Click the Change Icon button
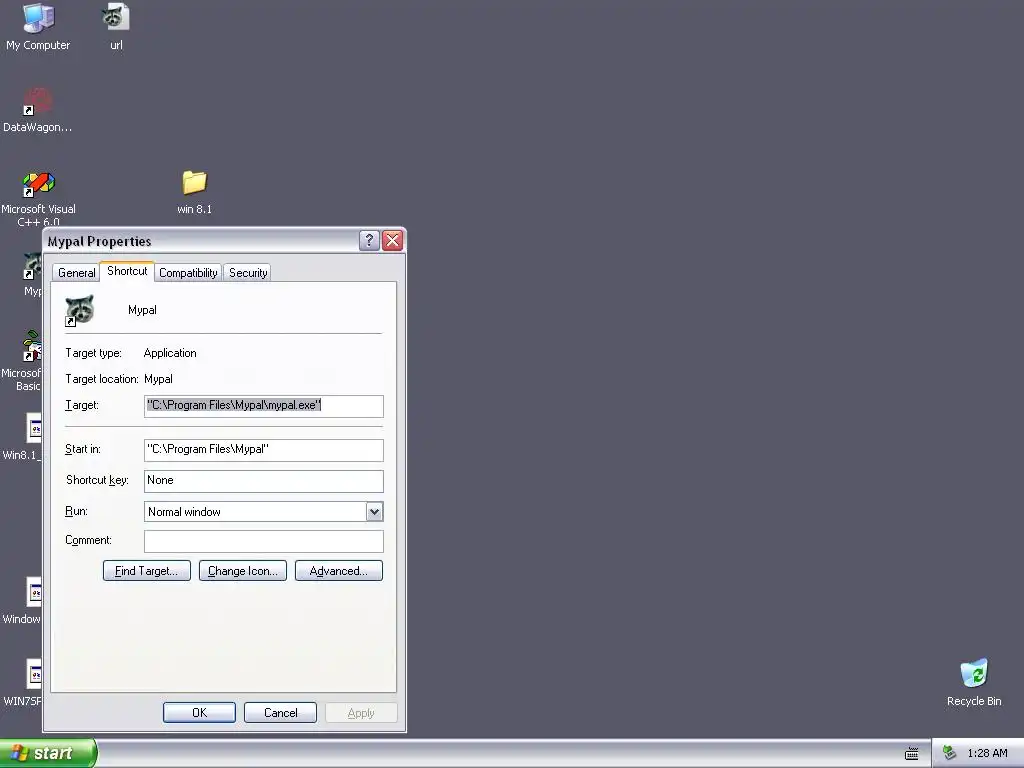Screen dimensions: 1024x768 pyautogui.click(x=243, y=571)
